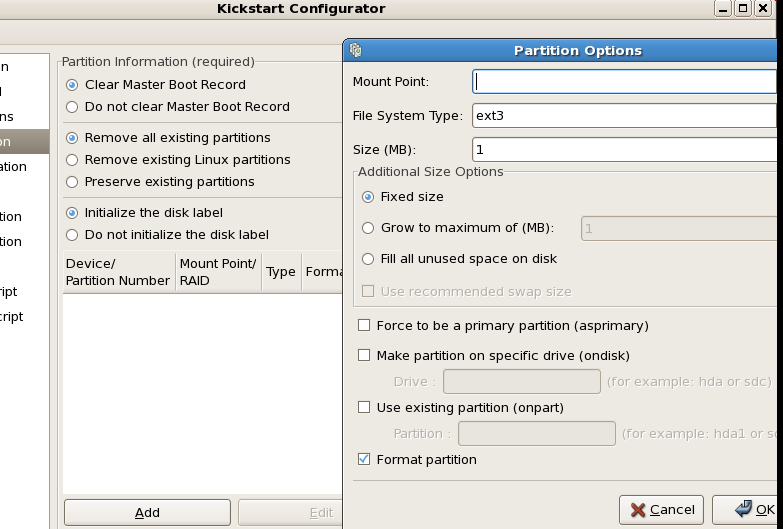Enable Force to be a primary partition
Image resolution: width=783 pixels, height=529 pixels.
(x=364, y=326)
